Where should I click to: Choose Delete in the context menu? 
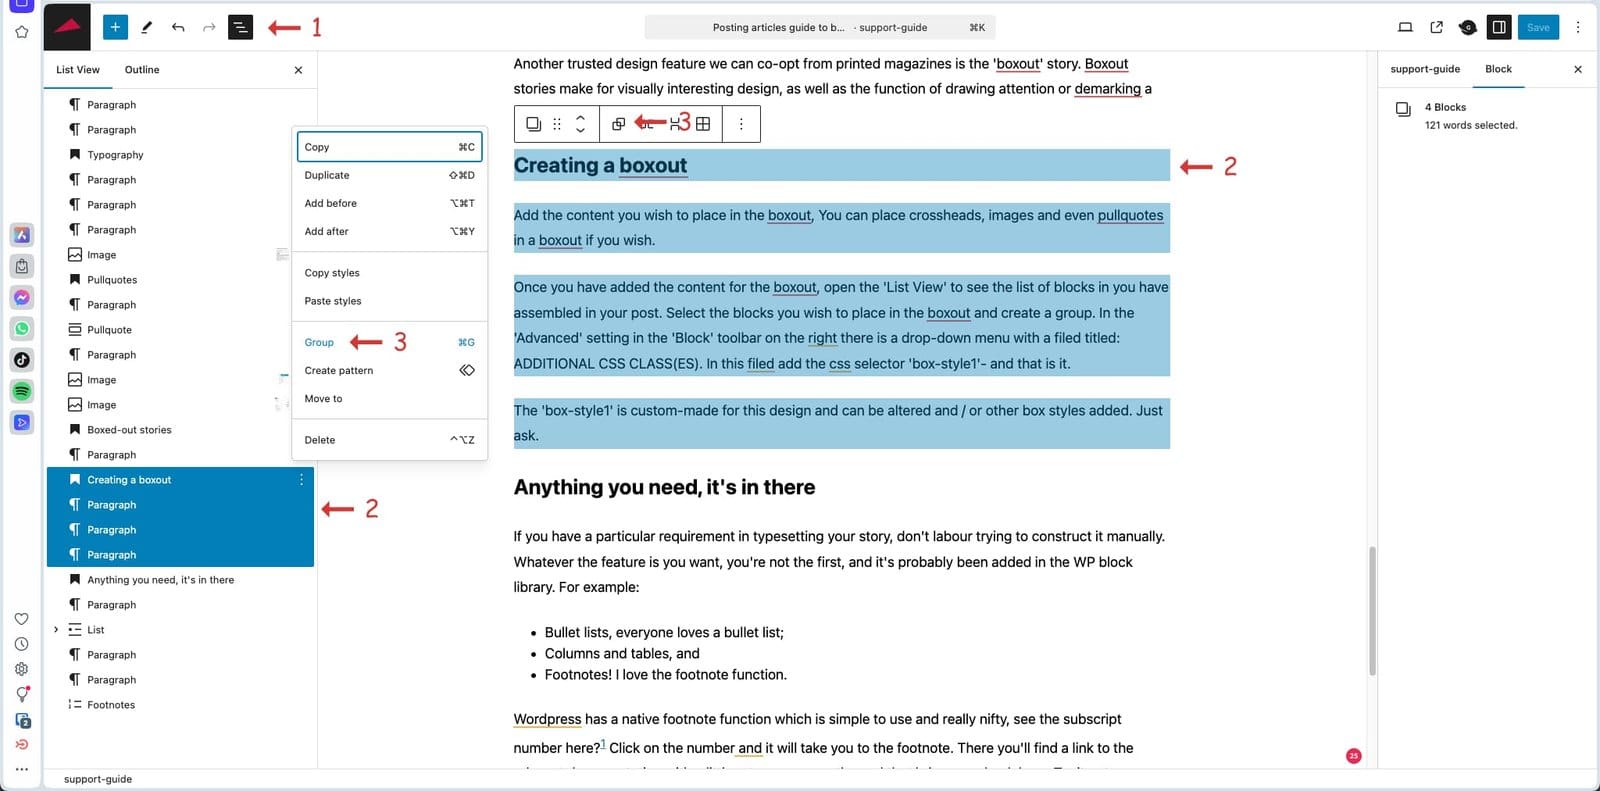pos(389,440)
